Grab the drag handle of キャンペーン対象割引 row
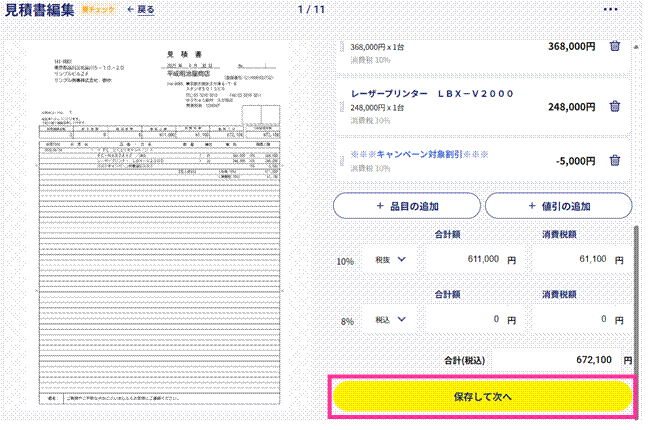Viewport: 648px width, 430px height. (x=342, y=161)
